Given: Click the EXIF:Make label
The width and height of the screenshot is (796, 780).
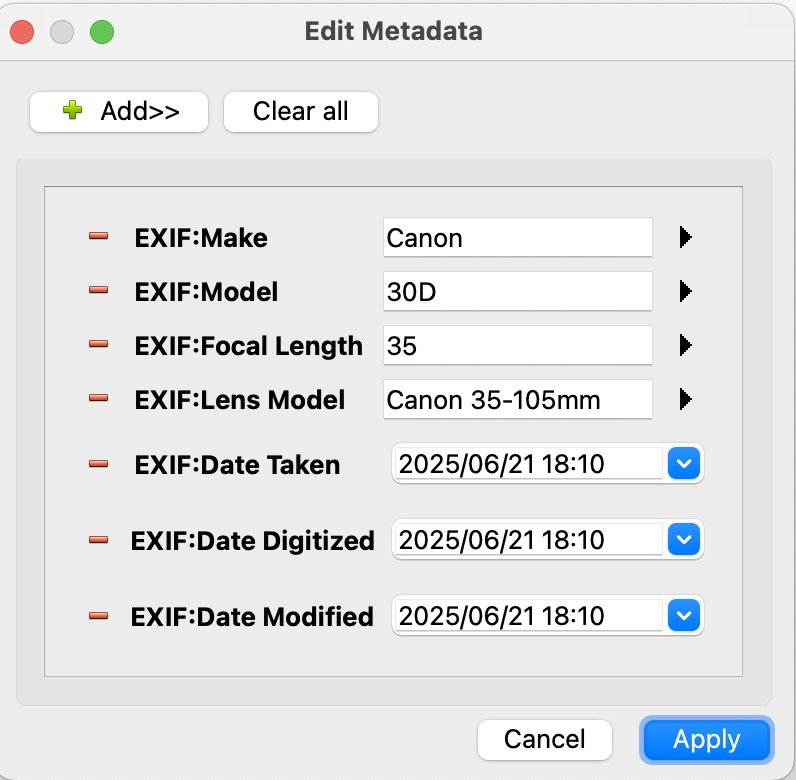Looking at the screenshot, I should click(x=201, y=238).
